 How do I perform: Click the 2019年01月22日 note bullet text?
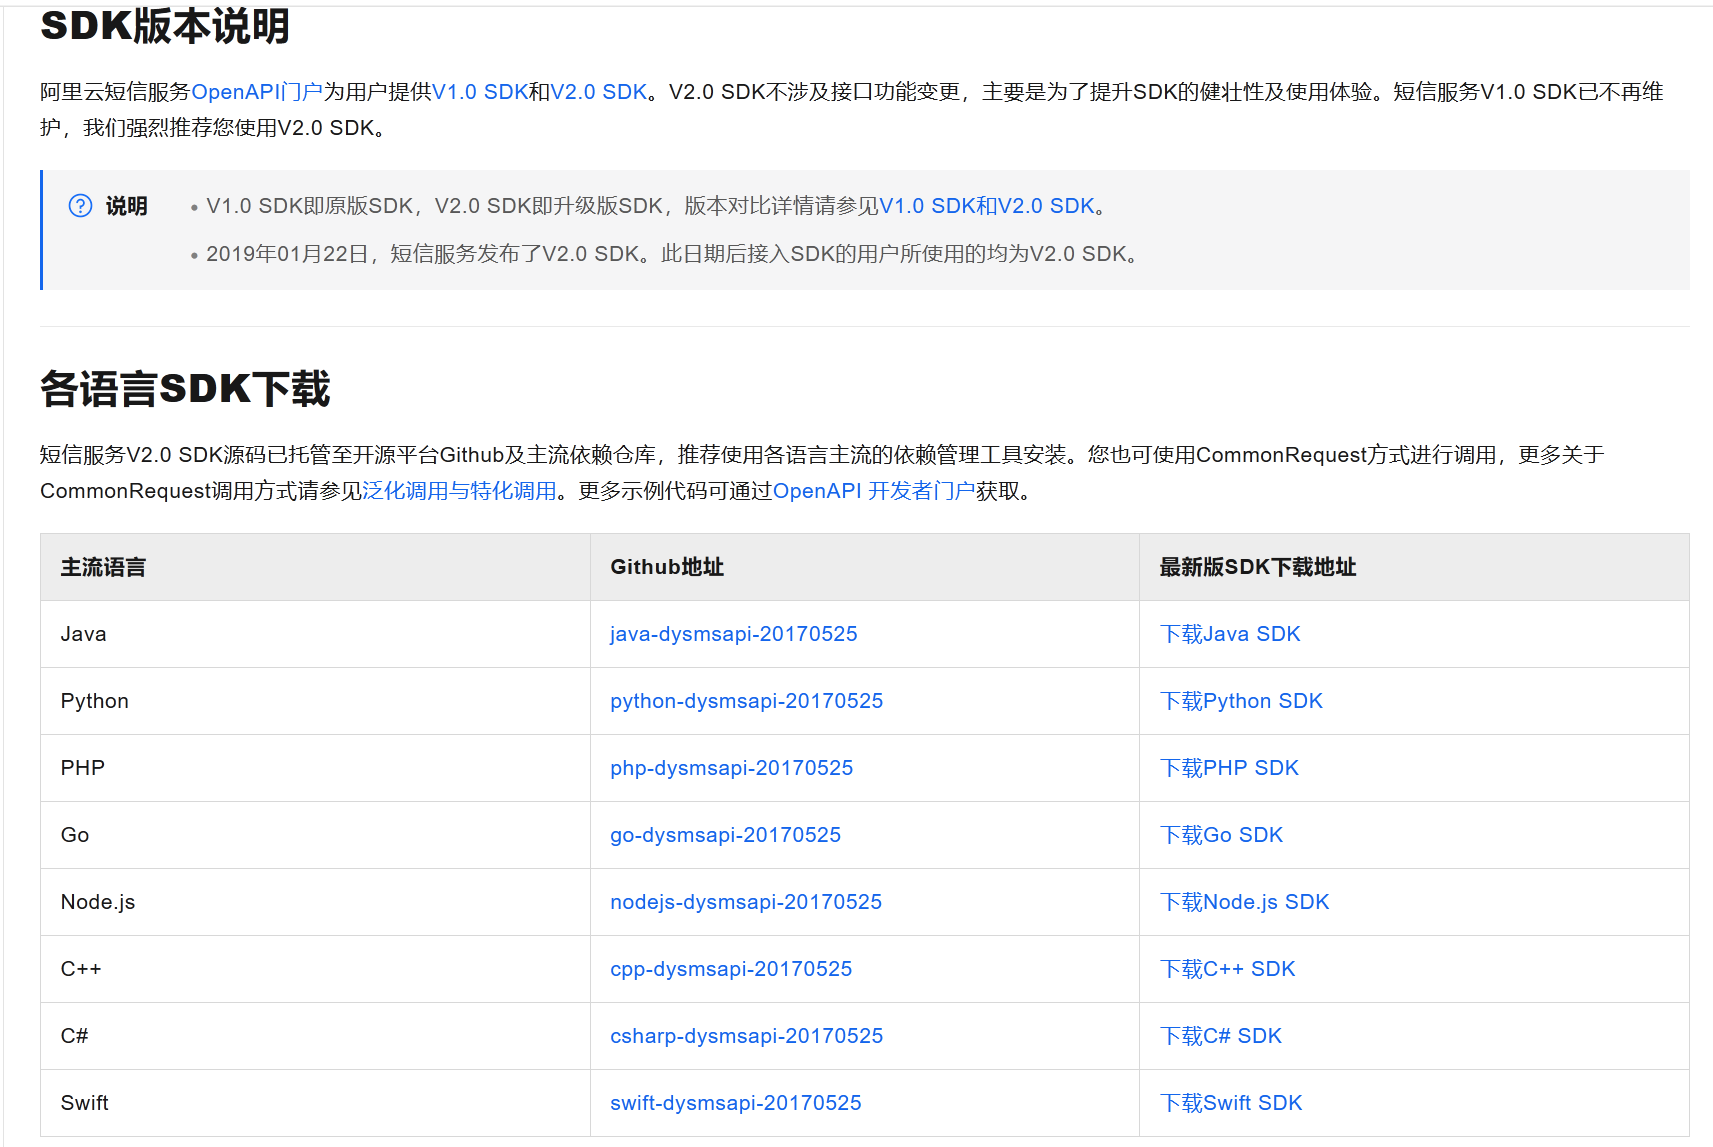[673, 254]
